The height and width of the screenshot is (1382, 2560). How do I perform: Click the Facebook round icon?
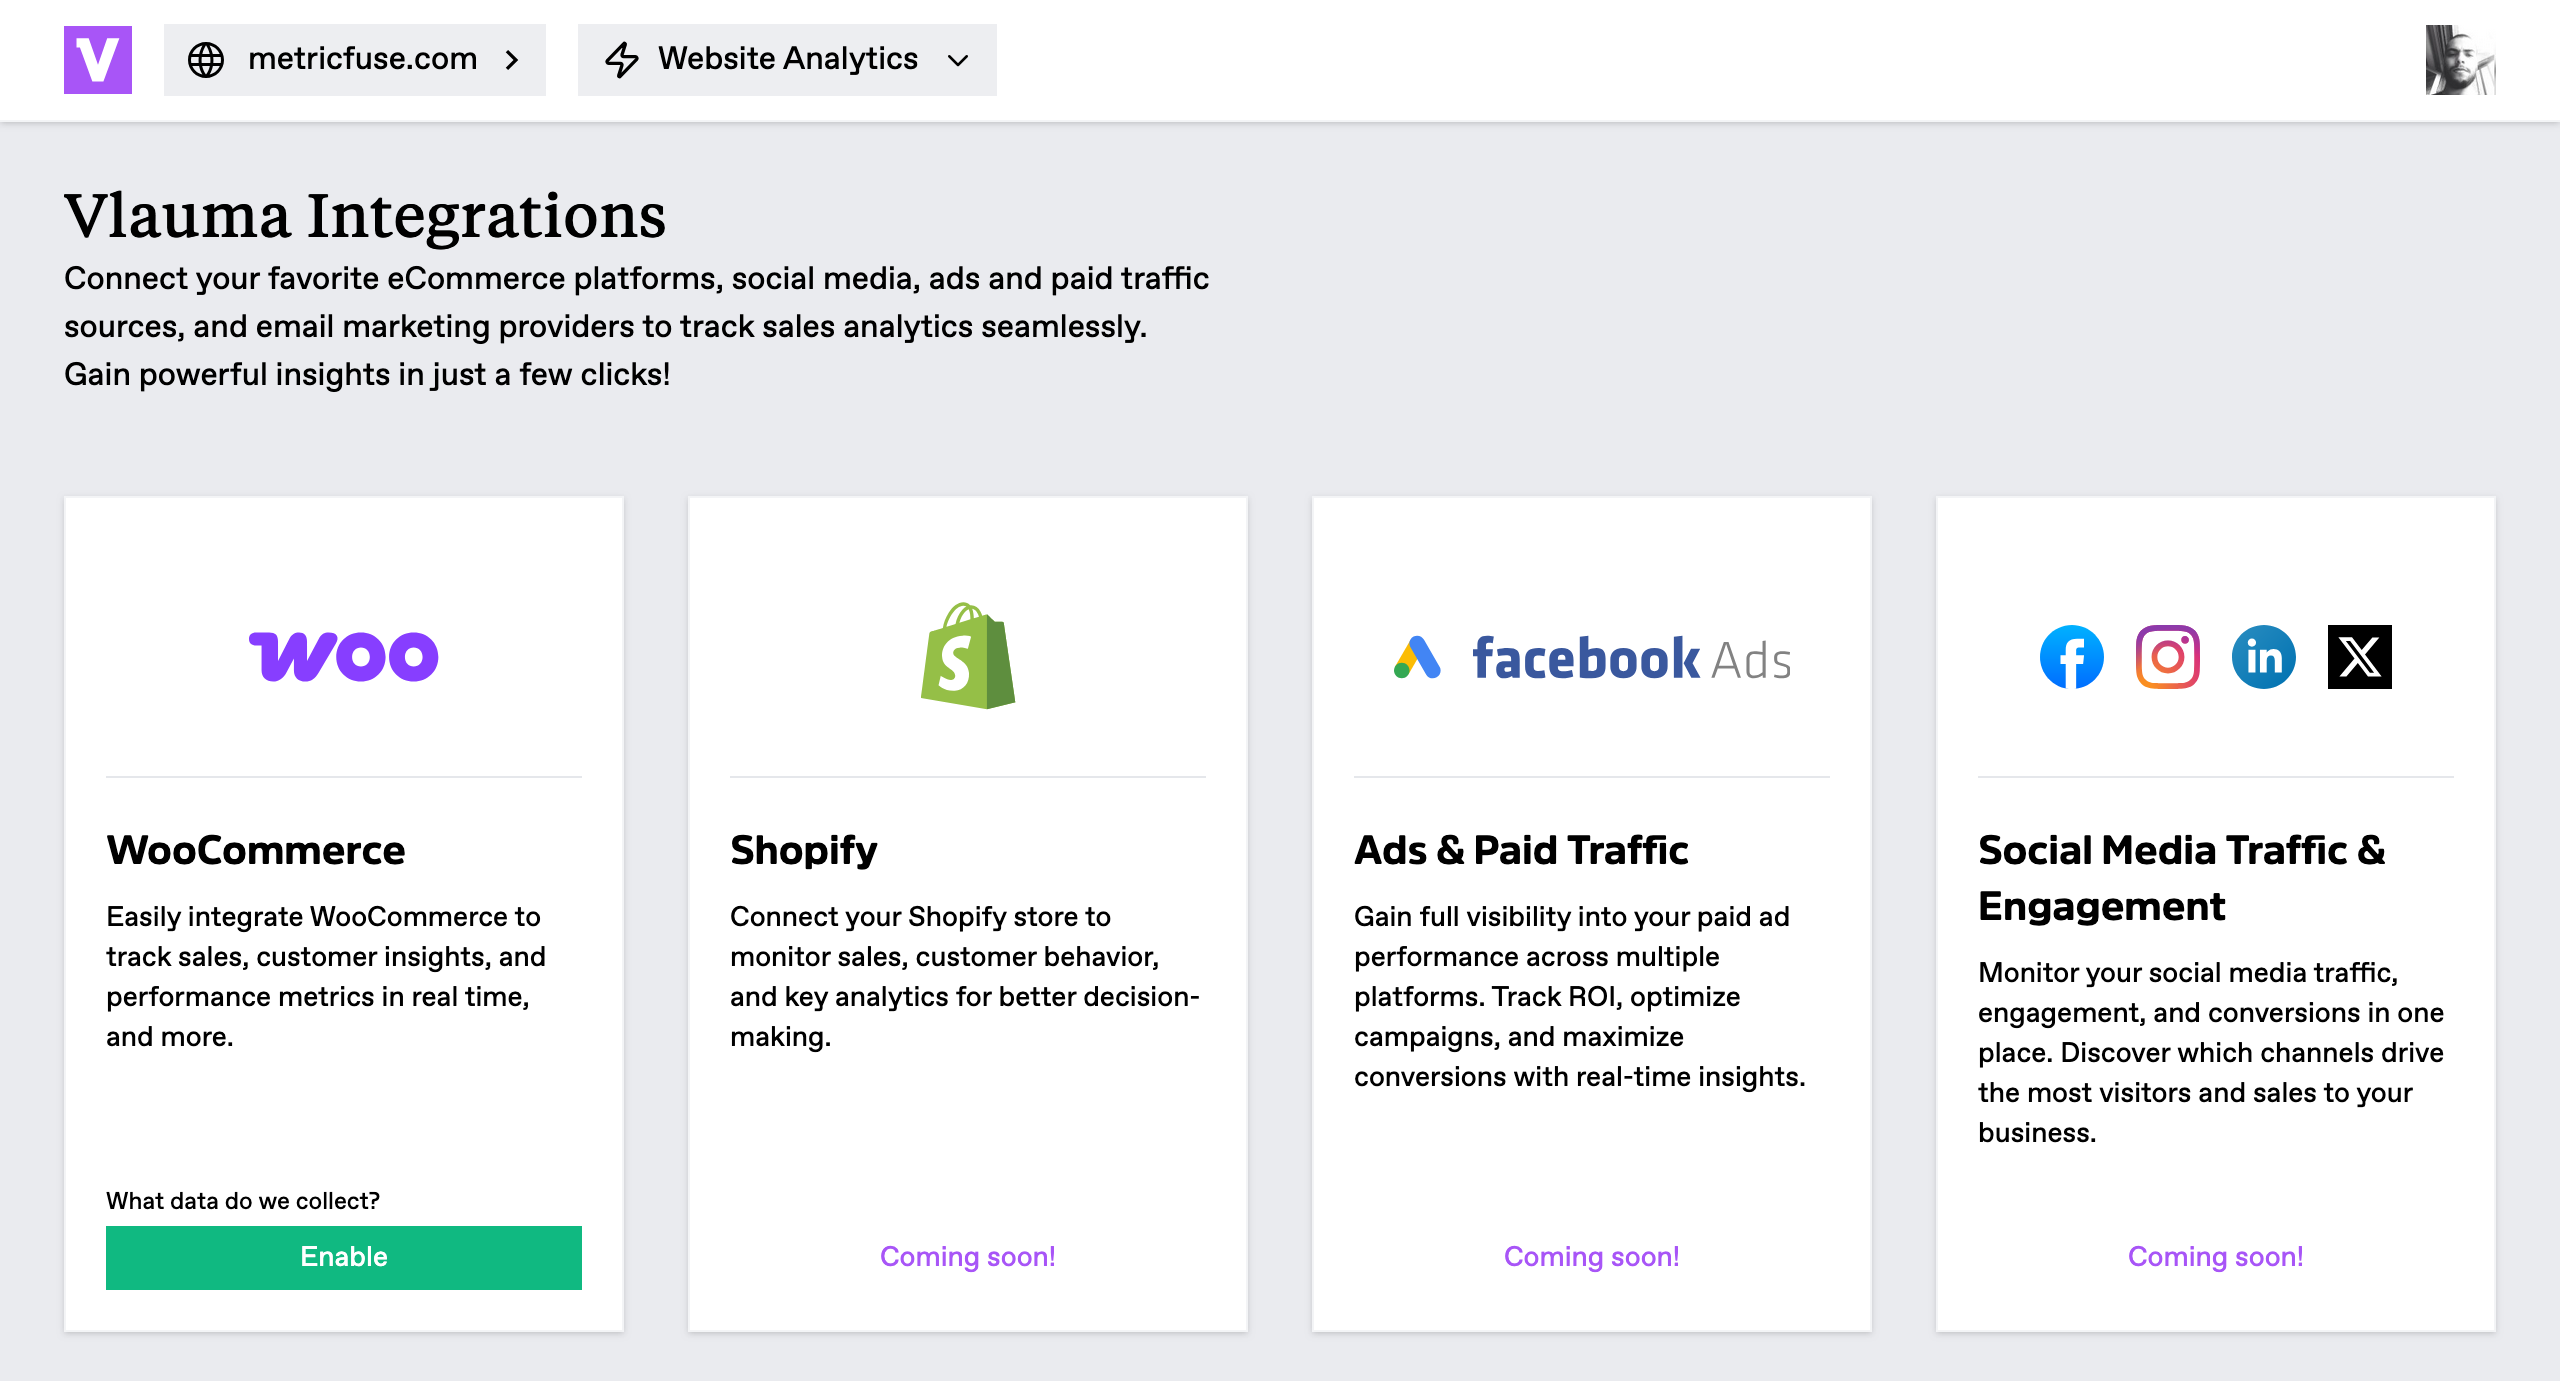pos(2072,657)
